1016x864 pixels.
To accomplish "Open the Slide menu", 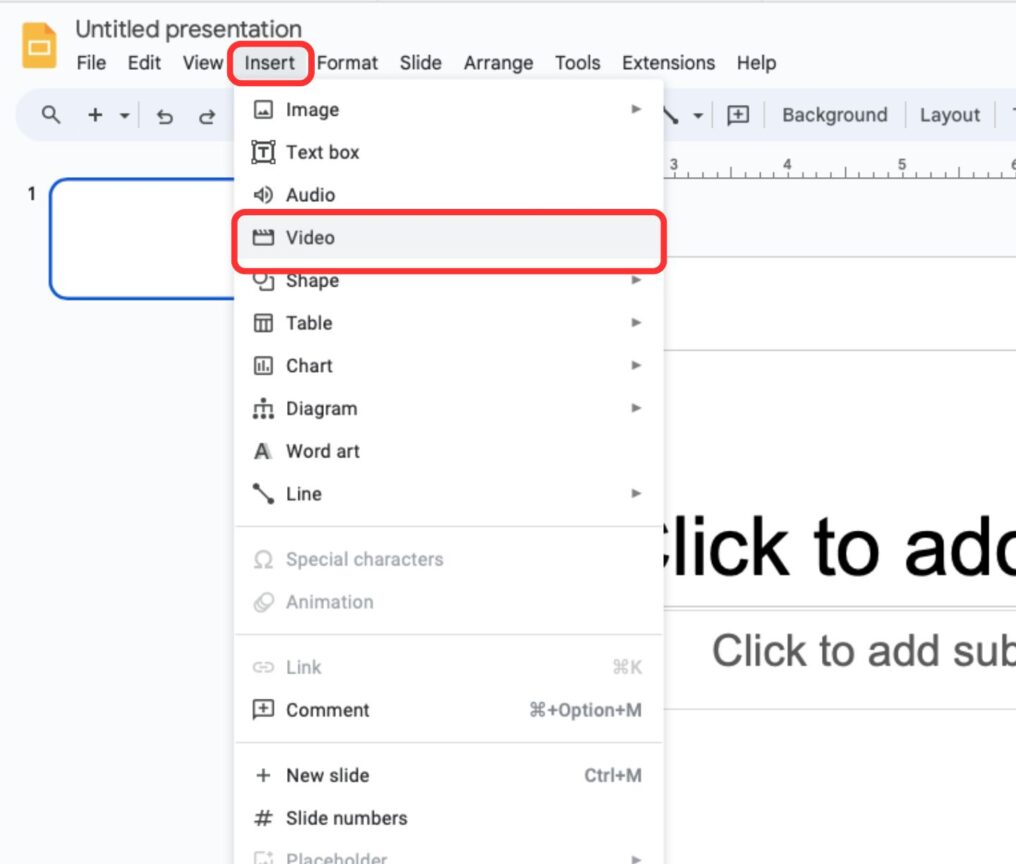I will point(421,63).
